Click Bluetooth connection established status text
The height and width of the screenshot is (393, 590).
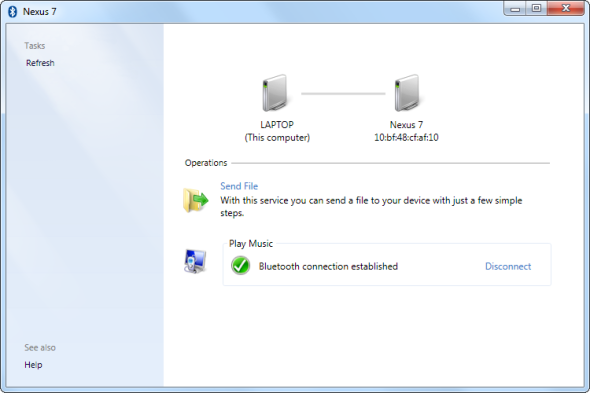[x=328, y=267]
